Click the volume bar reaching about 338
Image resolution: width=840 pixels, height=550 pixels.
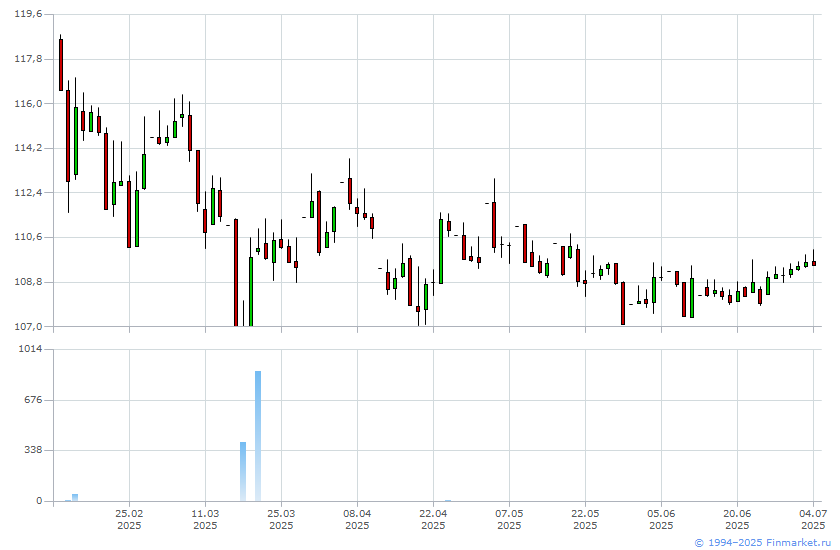click(x=243, y=472)
